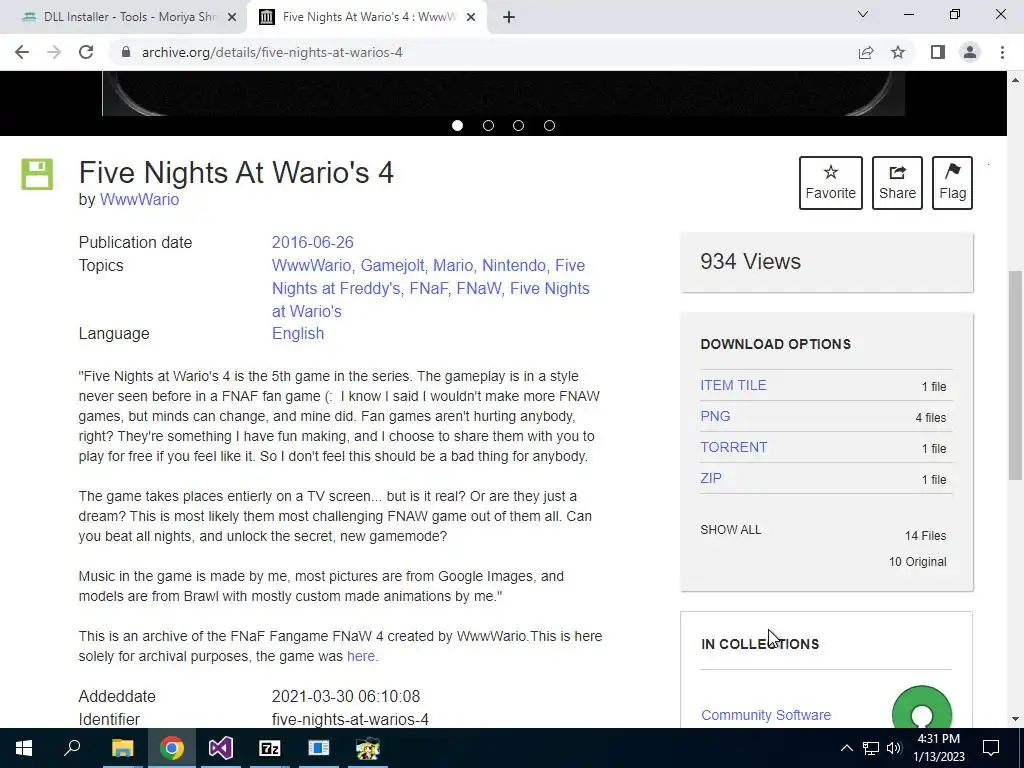Click the 934 Views text

[750, 261]
